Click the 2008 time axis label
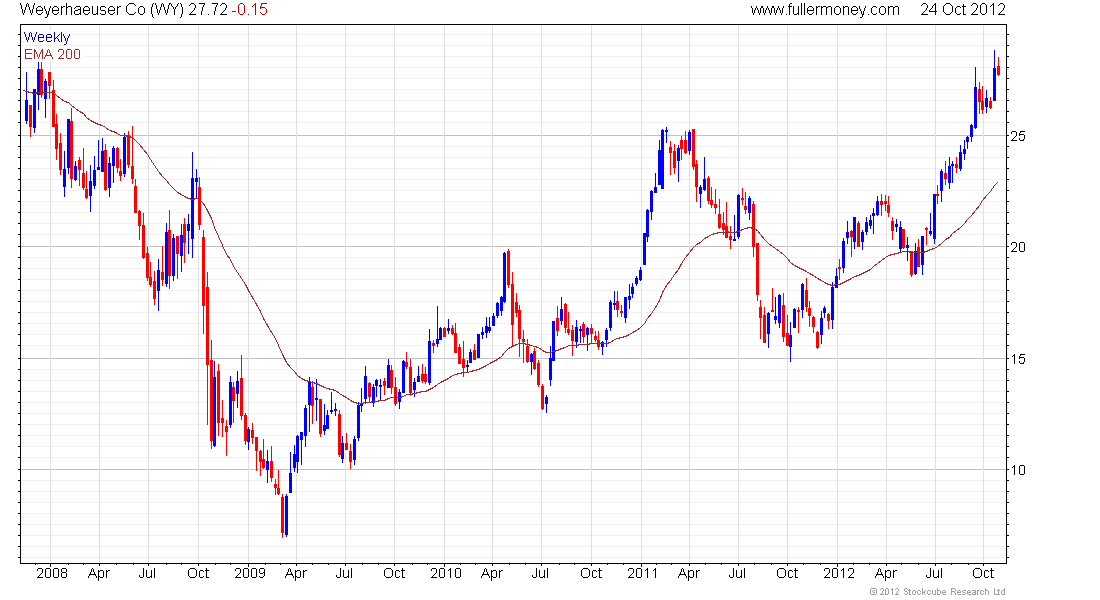1100x600 pixels. tap(52, 573)
